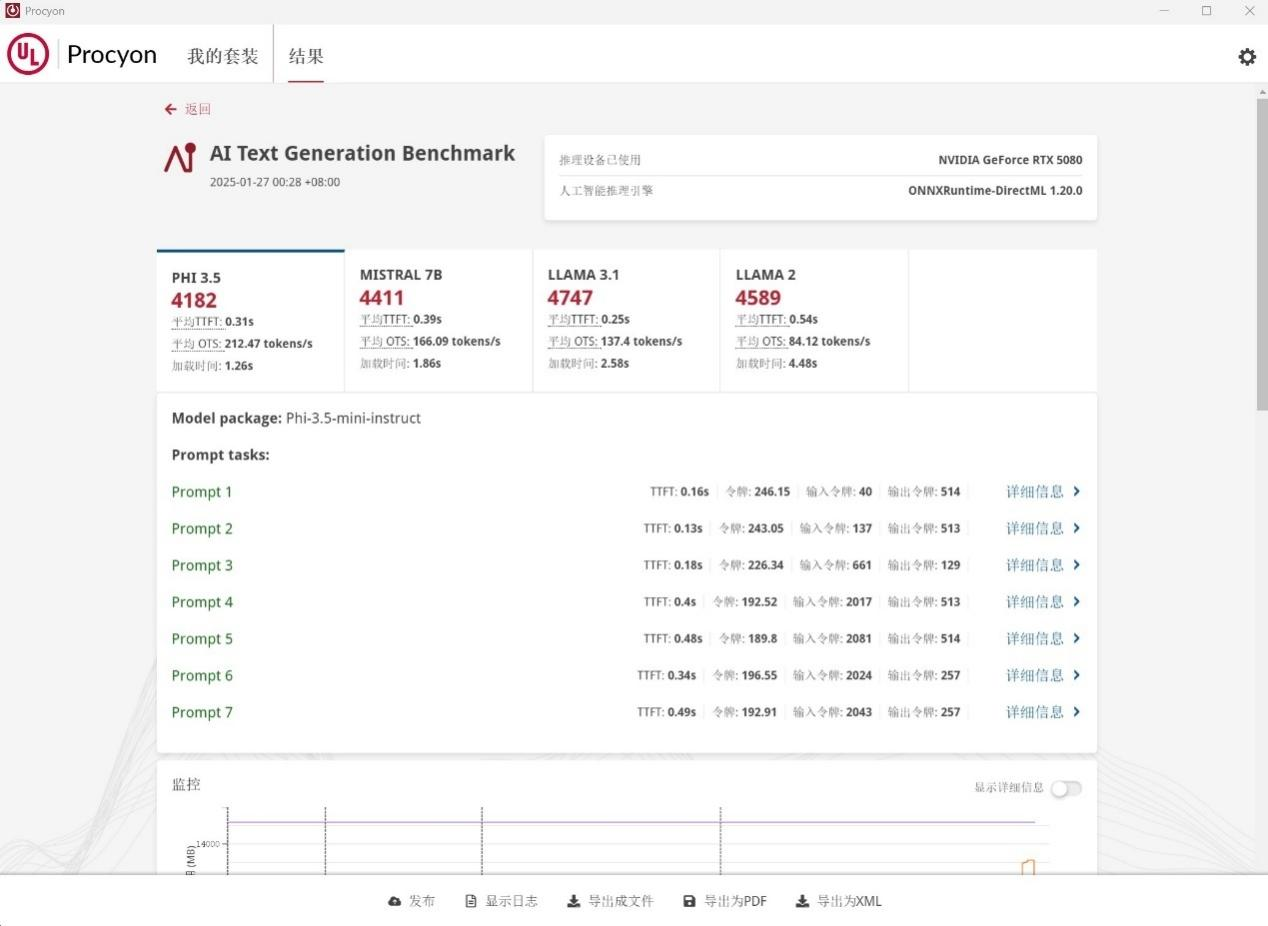Viewport: 1268px width, 926px height.
Task: Select the LLAMA 3.1 results tab
Action: (x=627, y=321)
